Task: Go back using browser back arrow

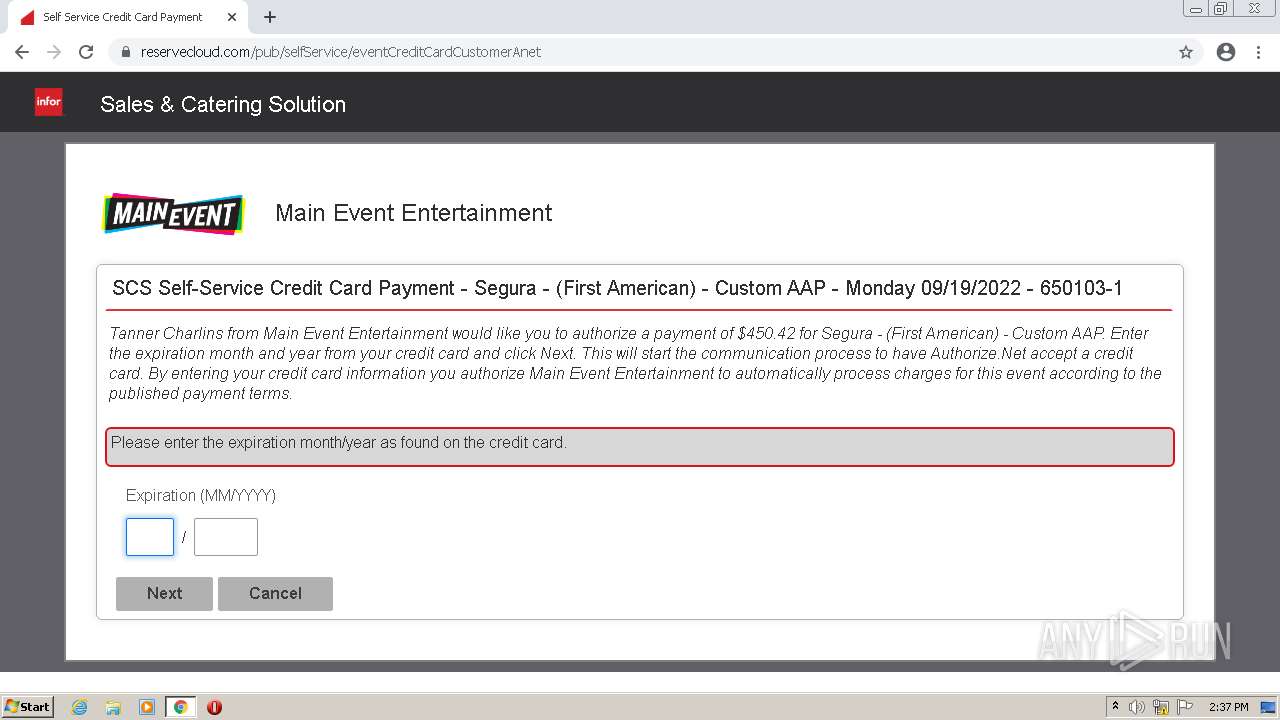Action: pos(22,52)
